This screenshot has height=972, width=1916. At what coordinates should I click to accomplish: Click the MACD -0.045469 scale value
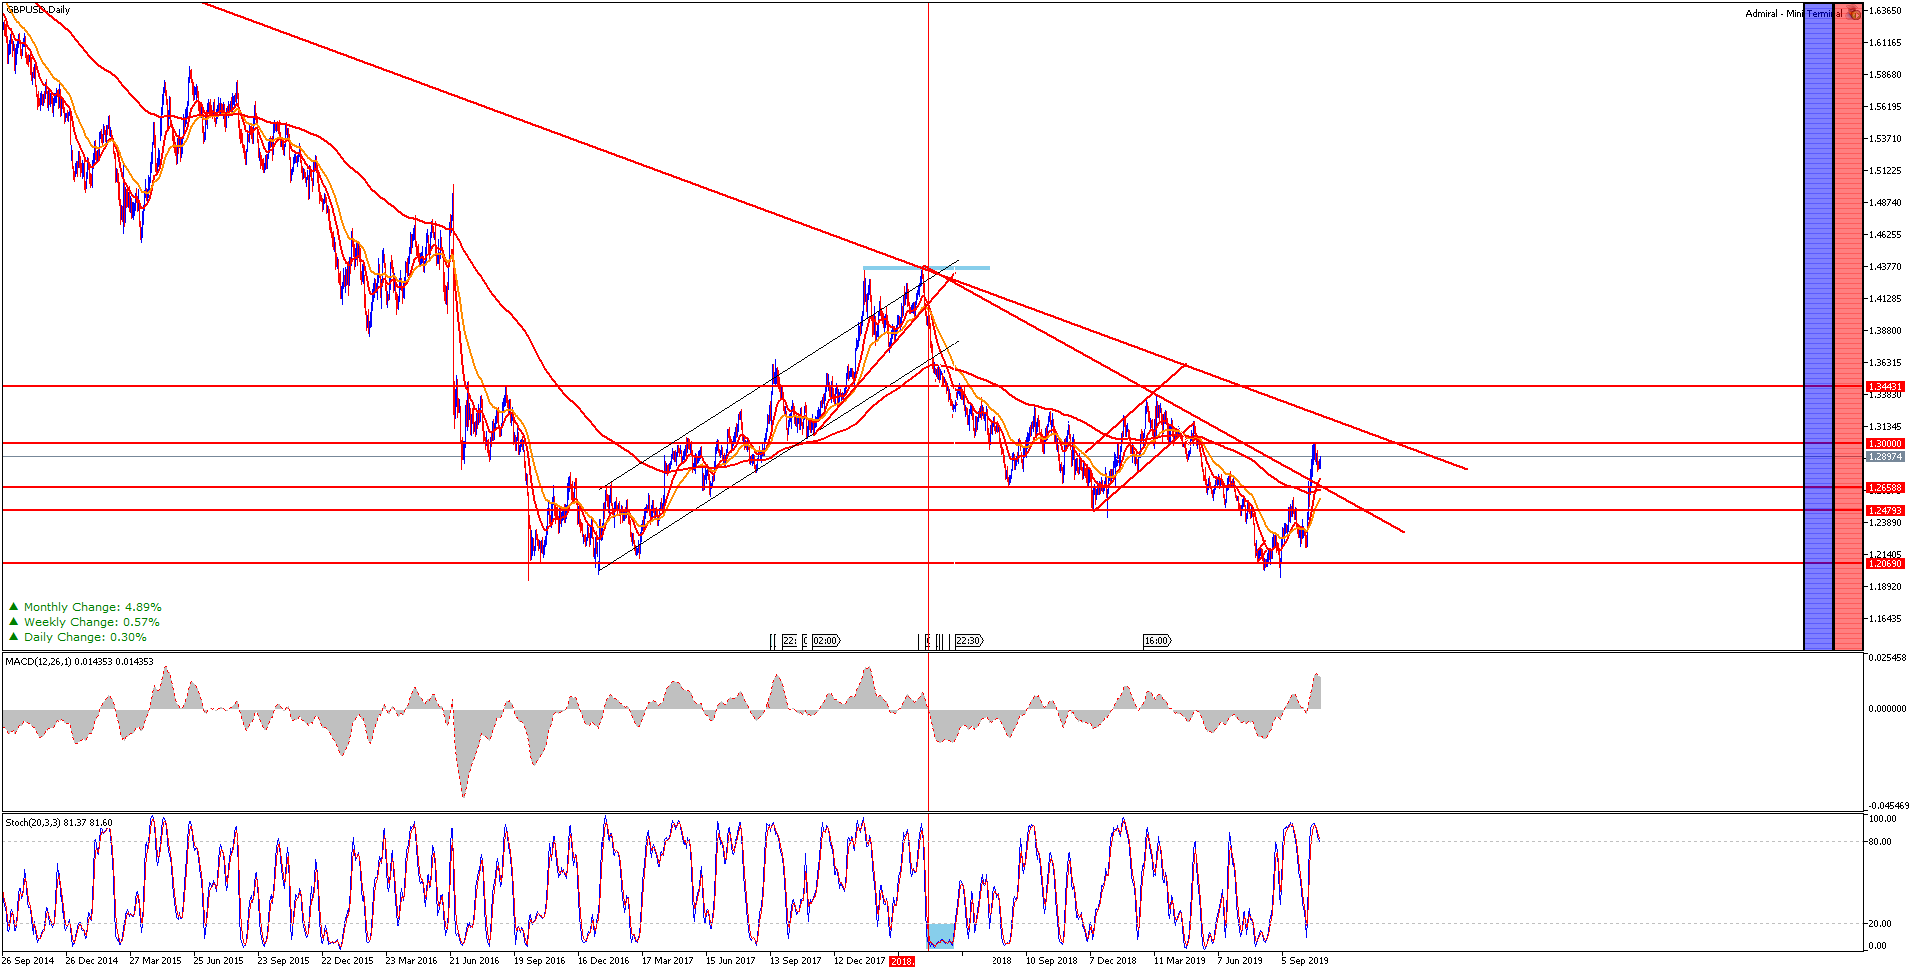[x=1888, y=806]
